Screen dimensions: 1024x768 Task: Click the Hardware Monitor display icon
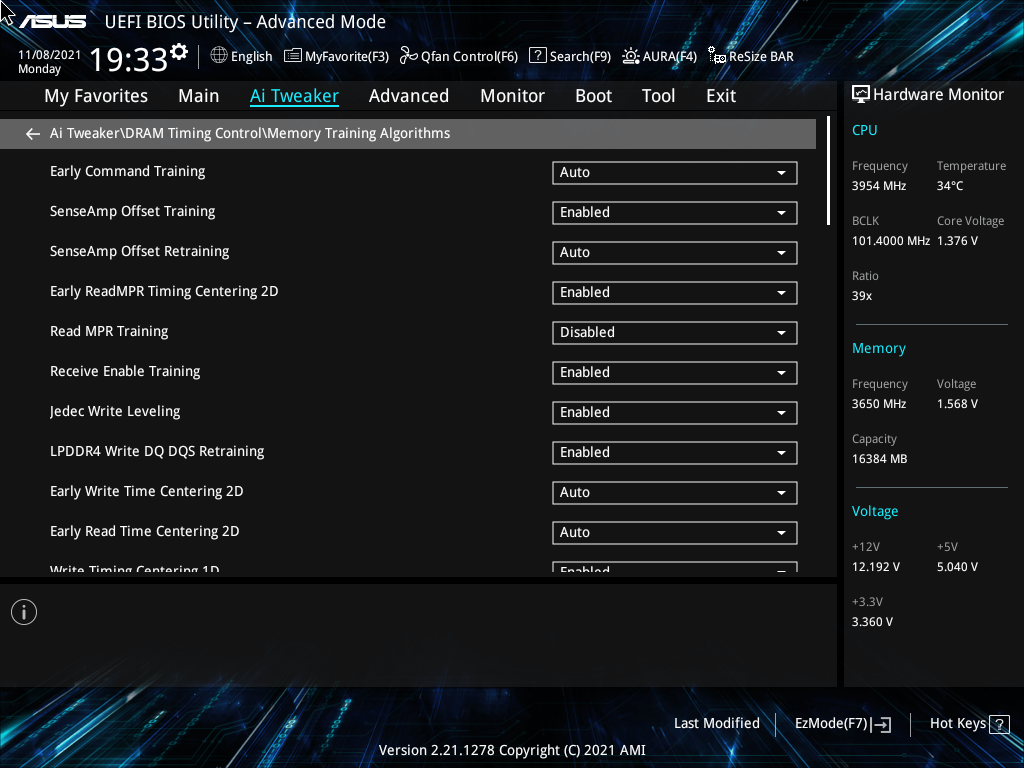point(861,95)
